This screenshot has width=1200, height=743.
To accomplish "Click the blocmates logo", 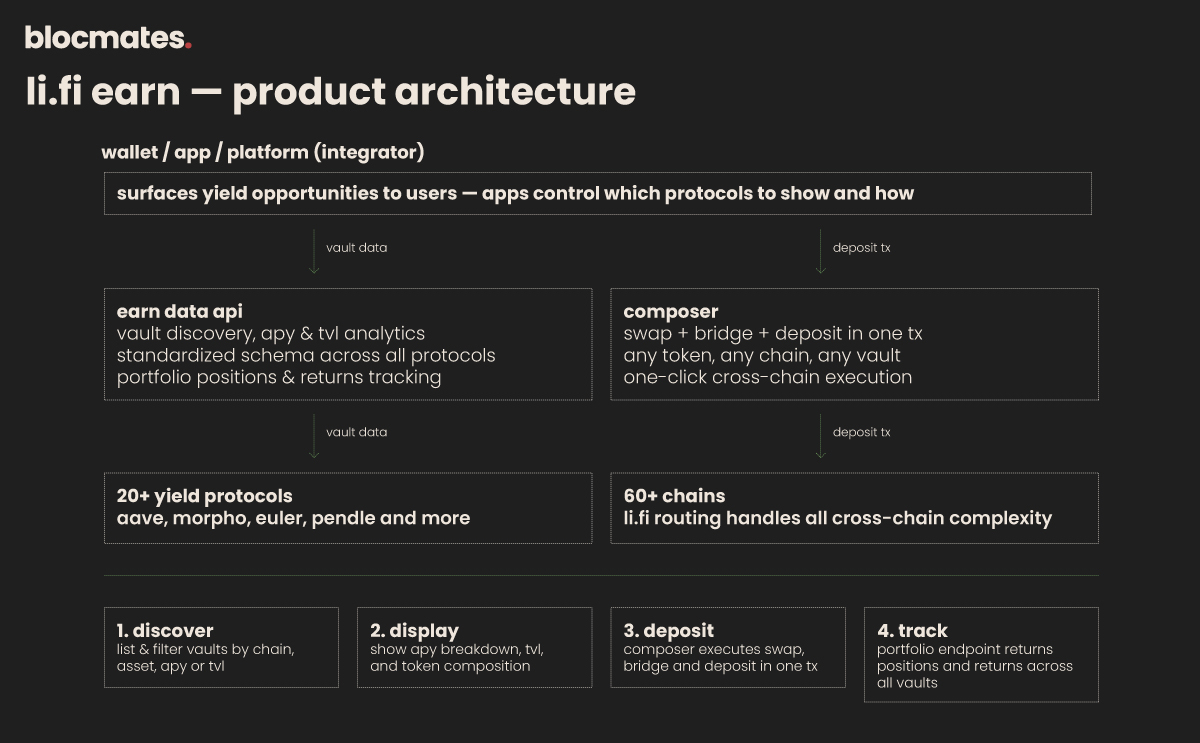I will click(108, 38).
